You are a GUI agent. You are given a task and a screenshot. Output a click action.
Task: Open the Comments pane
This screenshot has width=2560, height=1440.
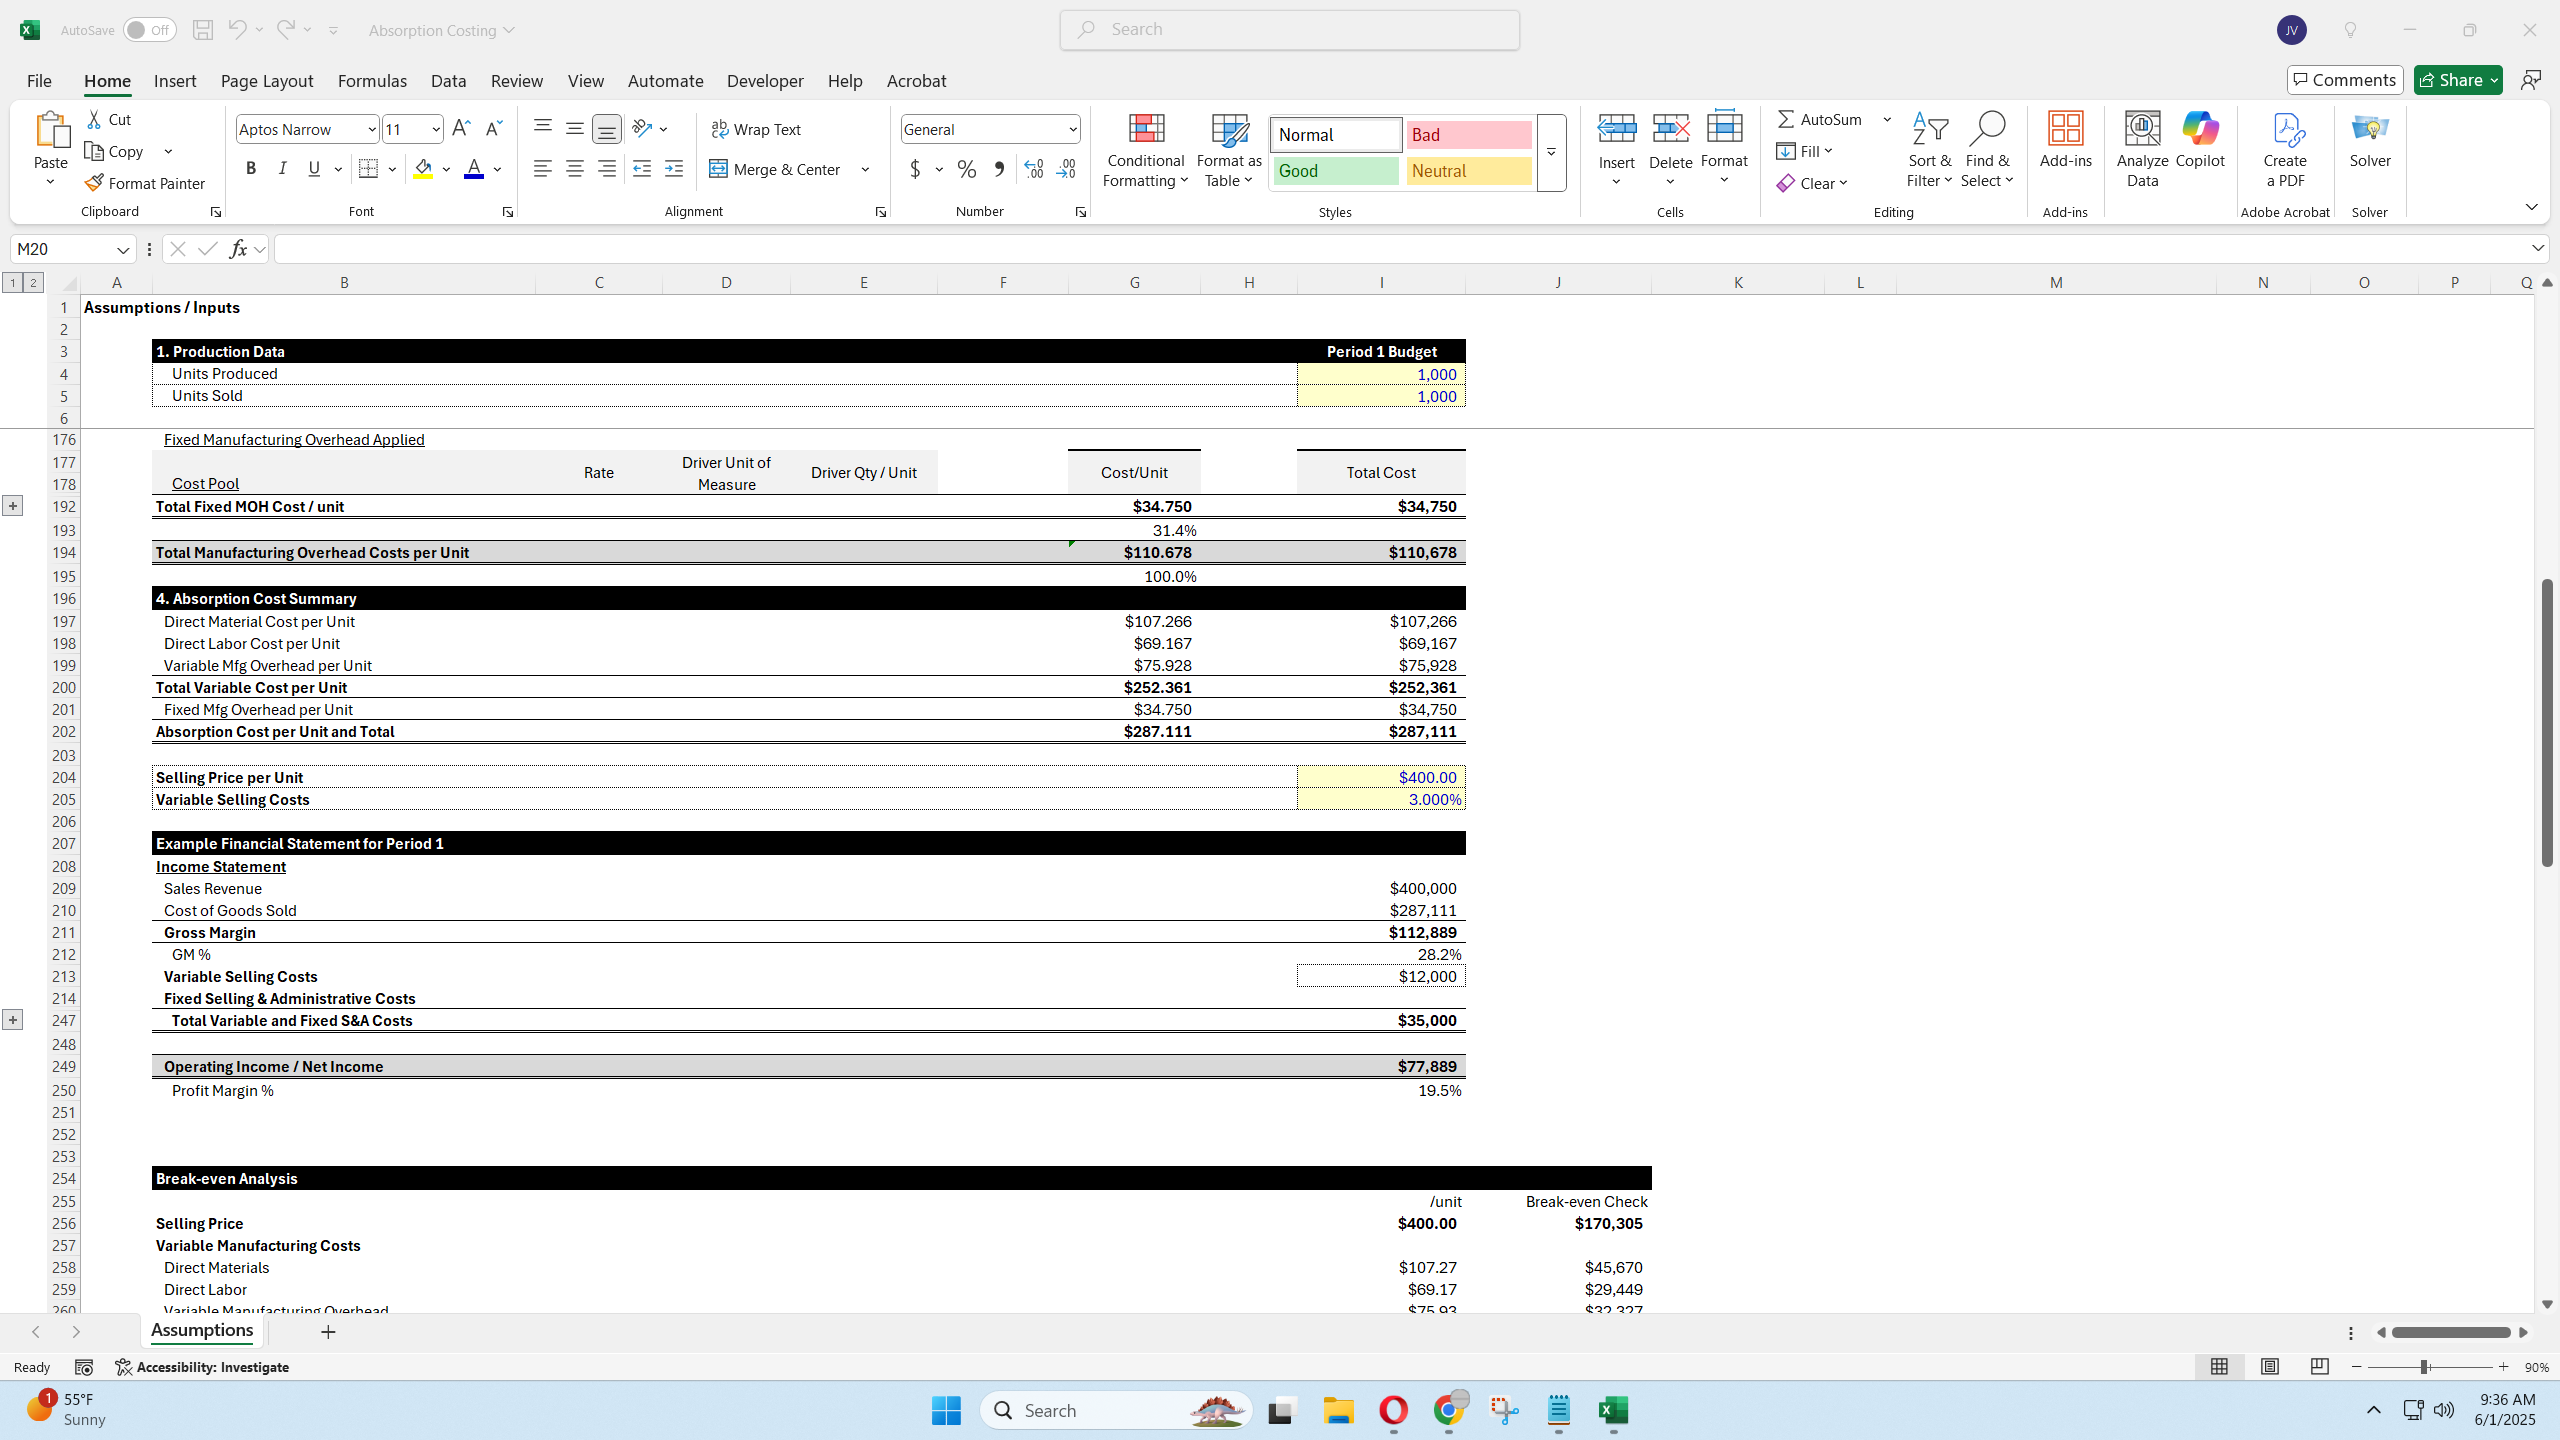[2344, 79]
